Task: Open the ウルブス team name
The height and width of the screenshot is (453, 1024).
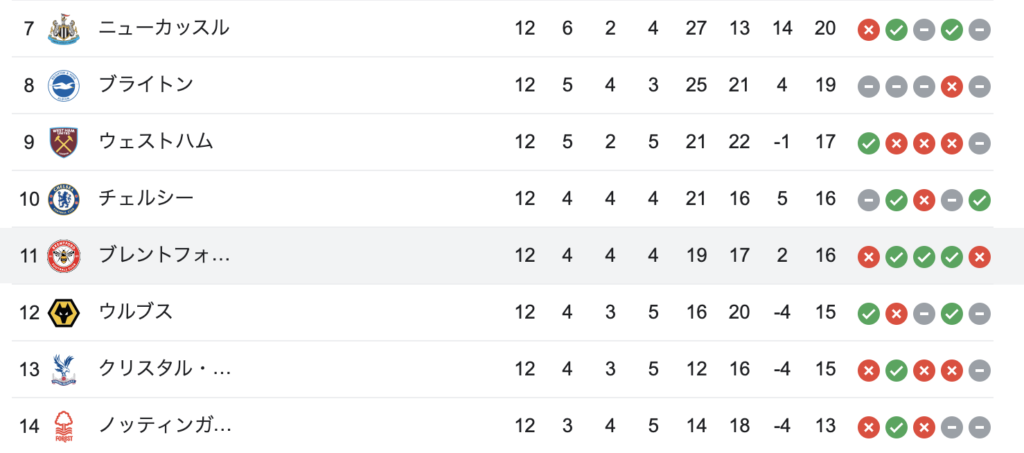Action: pos(136,312)
